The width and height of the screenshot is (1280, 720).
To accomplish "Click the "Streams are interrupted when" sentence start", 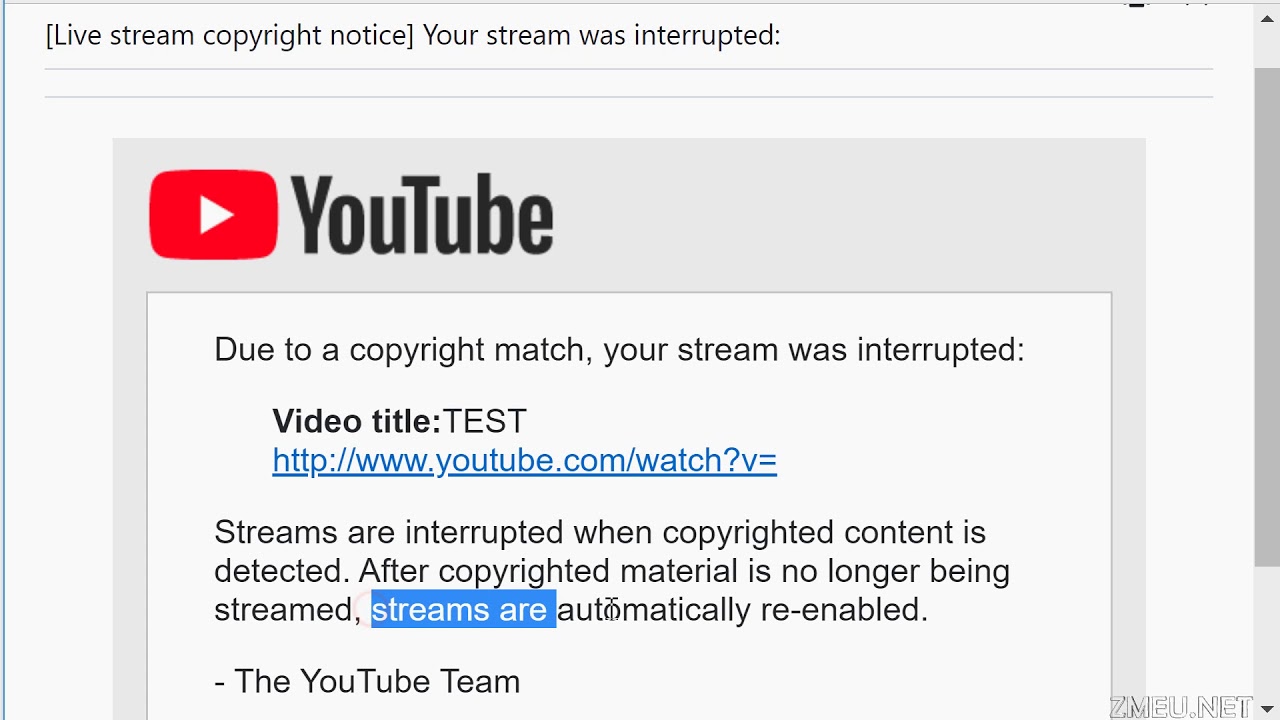I will 392,532.
